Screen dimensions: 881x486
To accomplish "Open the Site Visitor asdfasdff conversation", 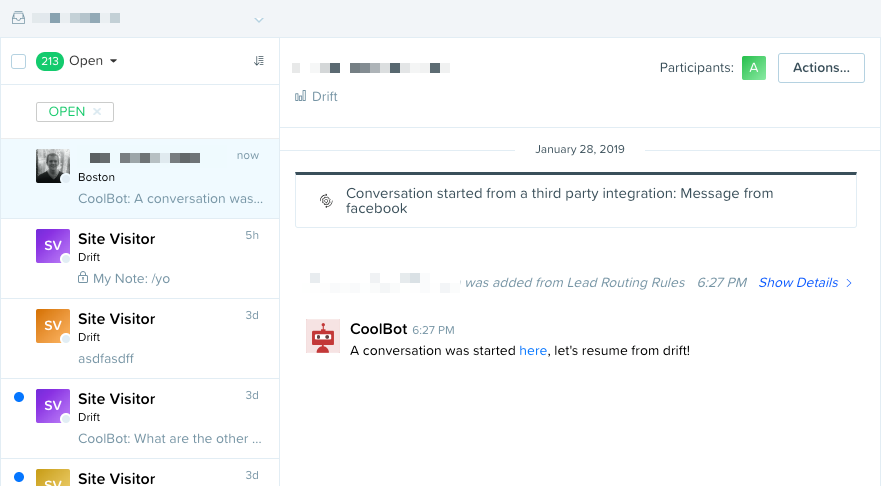I will [140, 338].
